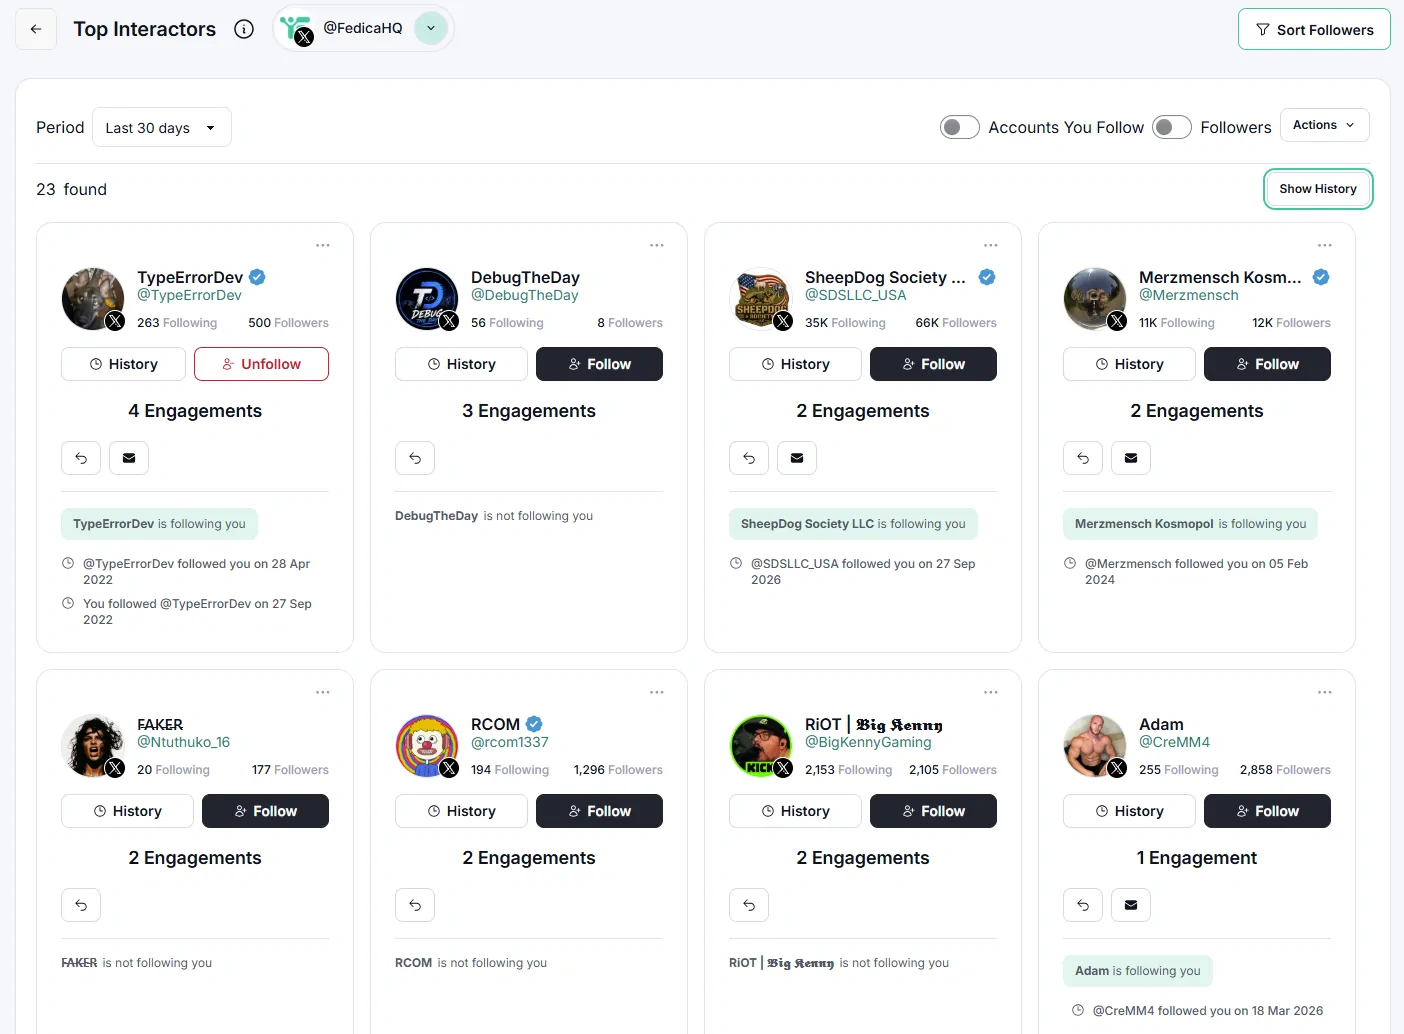Toggle the Accounts You Follow switch
1404x1034 pixels.
[960, 127]
